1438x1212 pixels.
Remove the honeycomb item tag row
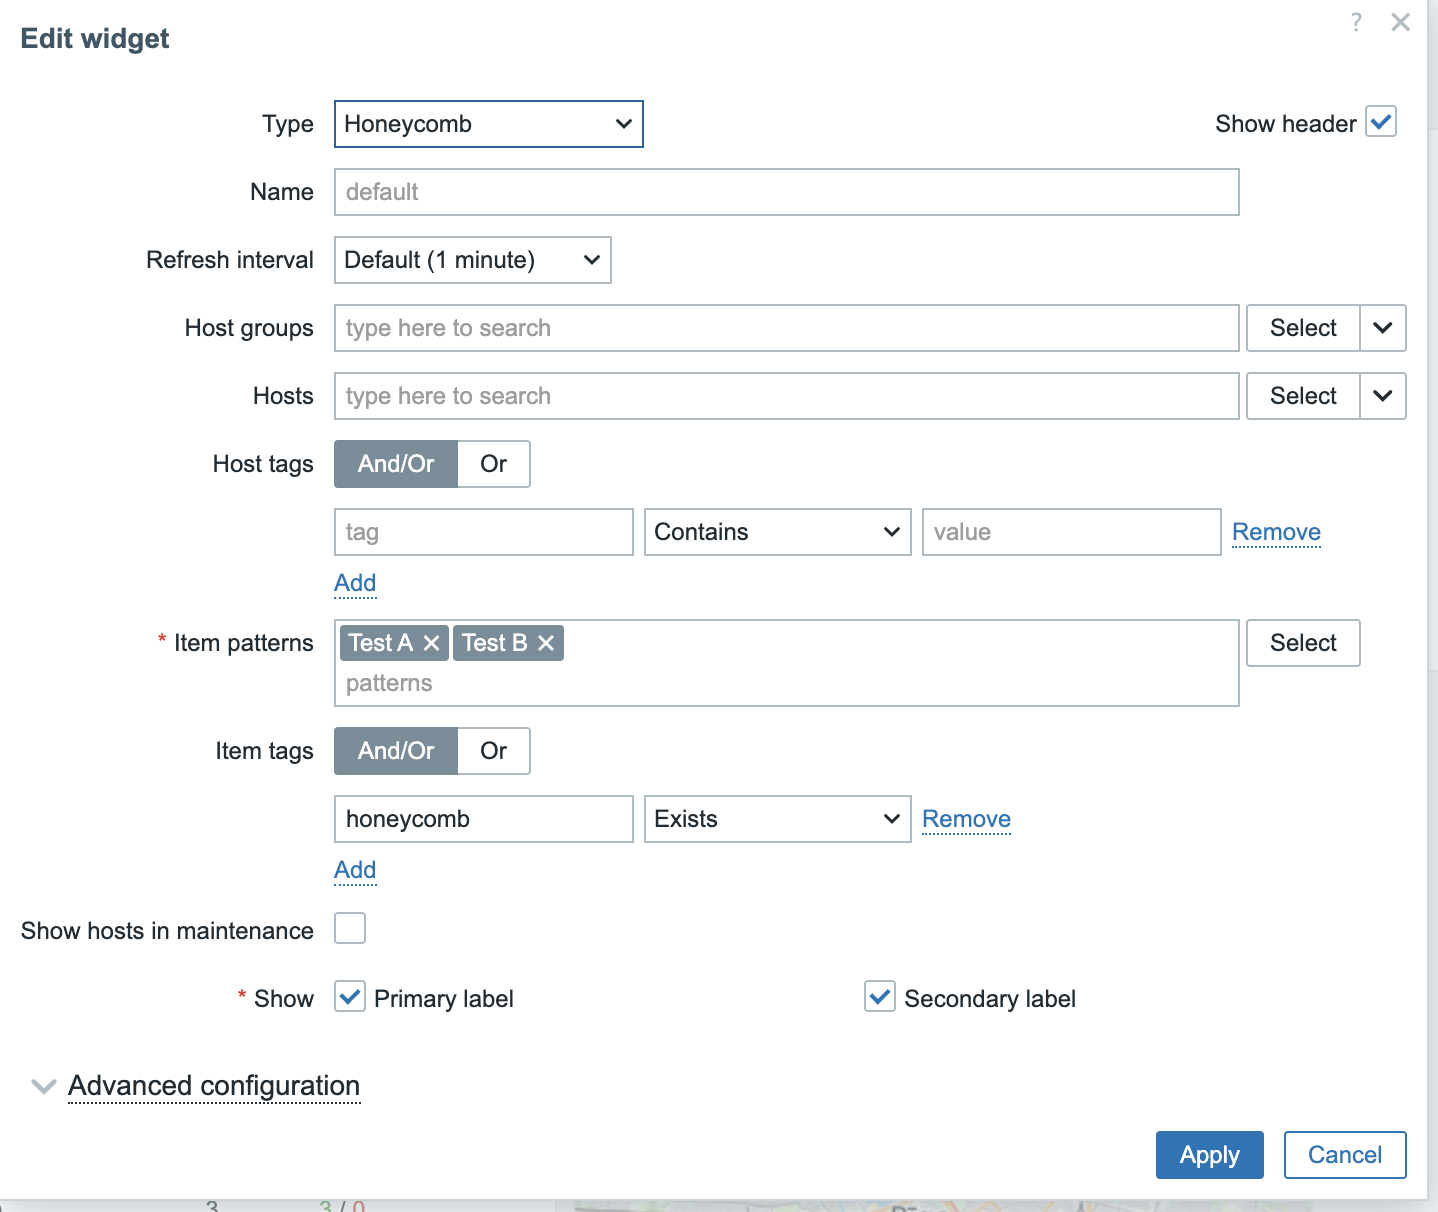(966, 819)
